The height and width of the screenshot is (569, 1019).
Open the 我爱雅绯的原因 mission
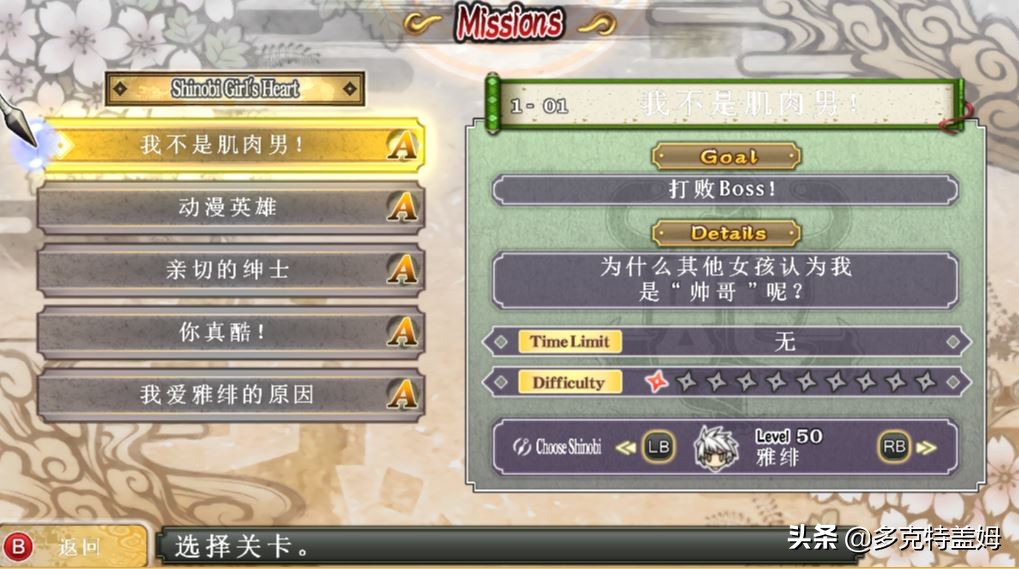(x=231, y=394)
